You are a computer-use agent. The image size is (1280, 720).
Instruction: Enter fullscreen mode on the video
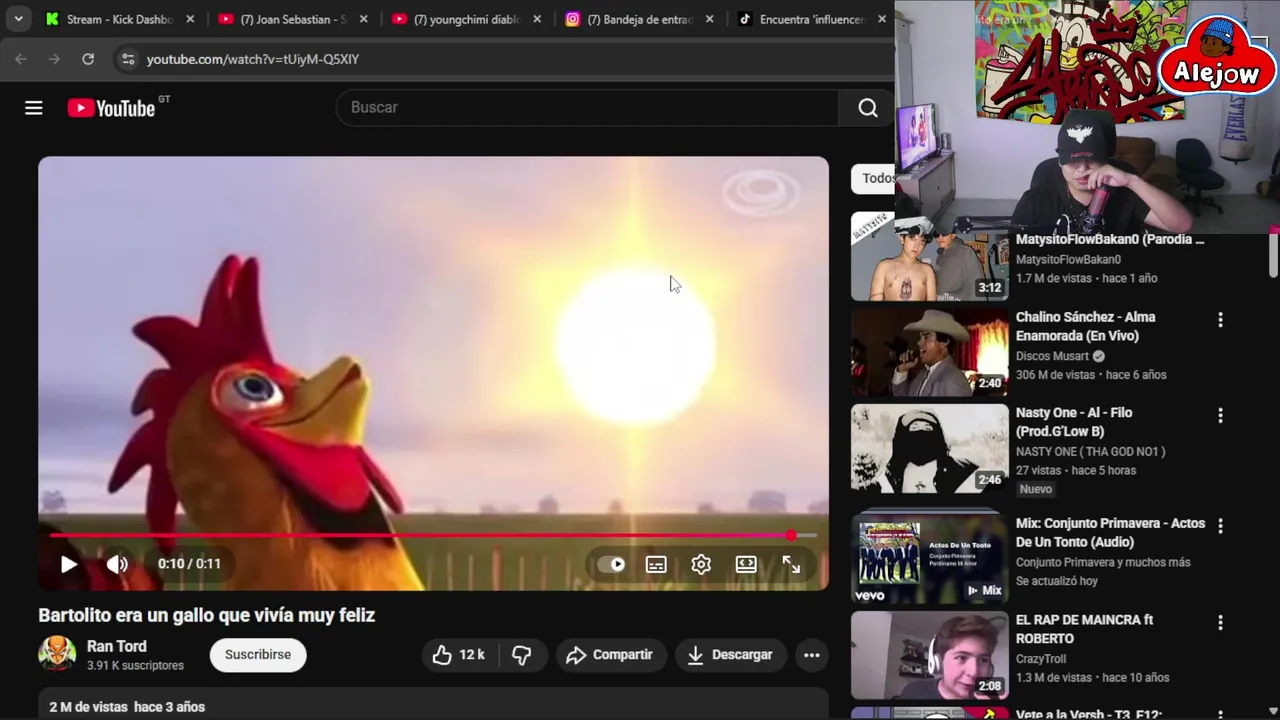pos(791,565)
